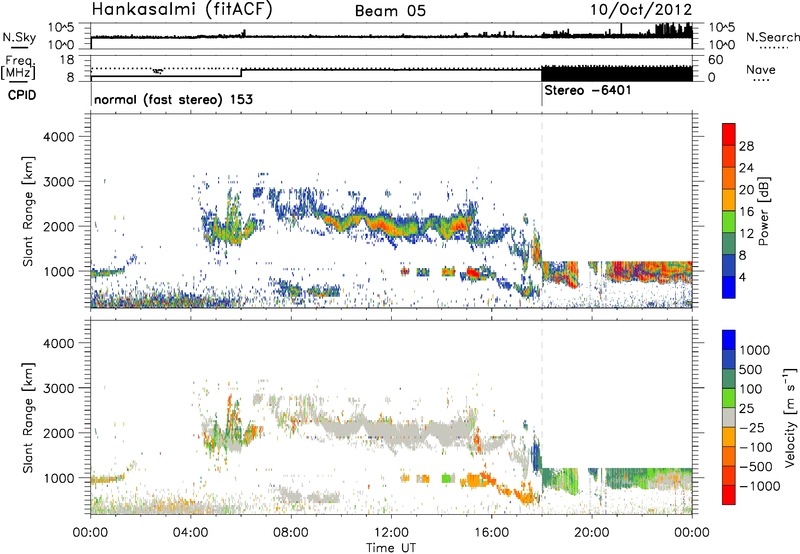Select the "Beam 05" header label
Screen dimensions: 800x554
click(390, 11)
